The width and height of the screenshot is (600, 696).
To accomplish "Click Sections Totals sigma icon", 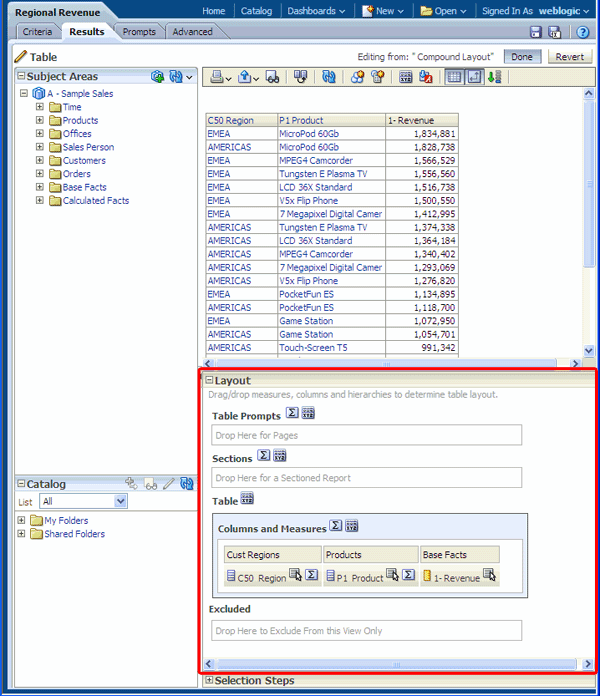I will 264,455.
